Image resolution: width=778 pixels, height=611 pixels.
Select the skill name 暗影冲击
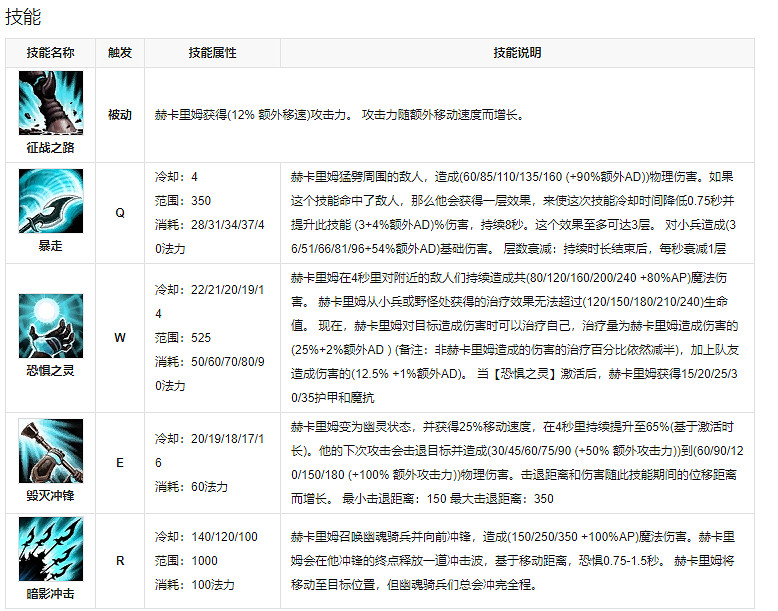tap(51, 594)
